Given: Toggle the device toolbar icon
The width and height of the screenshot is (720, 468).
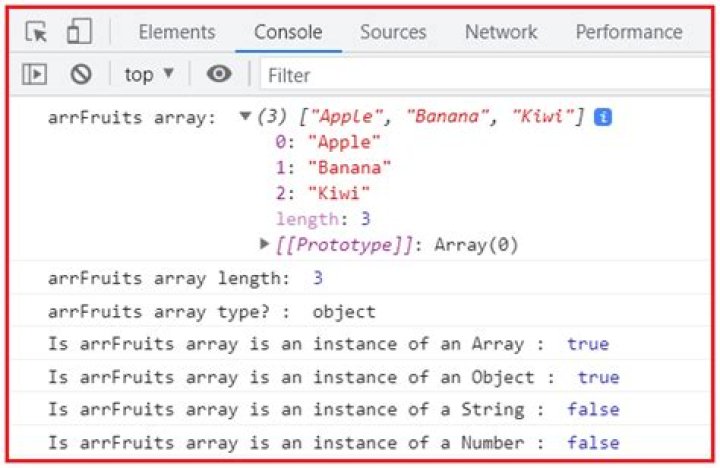Looking at the screenshot, I should coord(79,31).
